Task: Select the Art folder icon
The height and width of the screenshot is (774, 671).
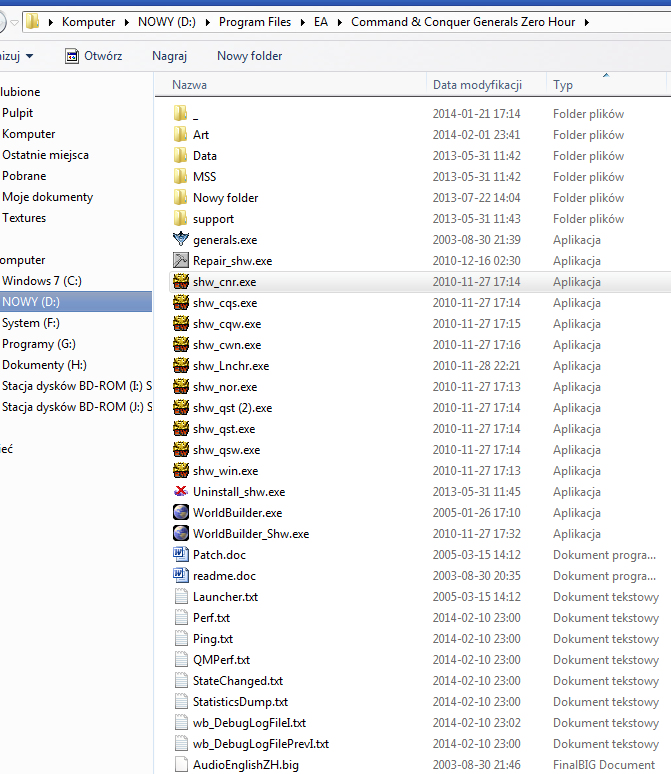Action: 180,134
